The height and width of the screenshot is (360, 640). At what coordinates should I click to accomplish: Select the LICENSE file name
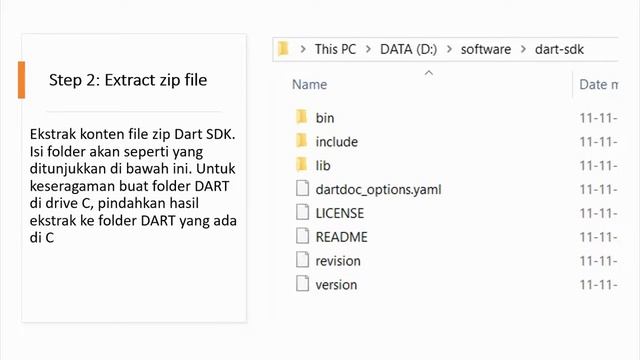pos(340,213)
